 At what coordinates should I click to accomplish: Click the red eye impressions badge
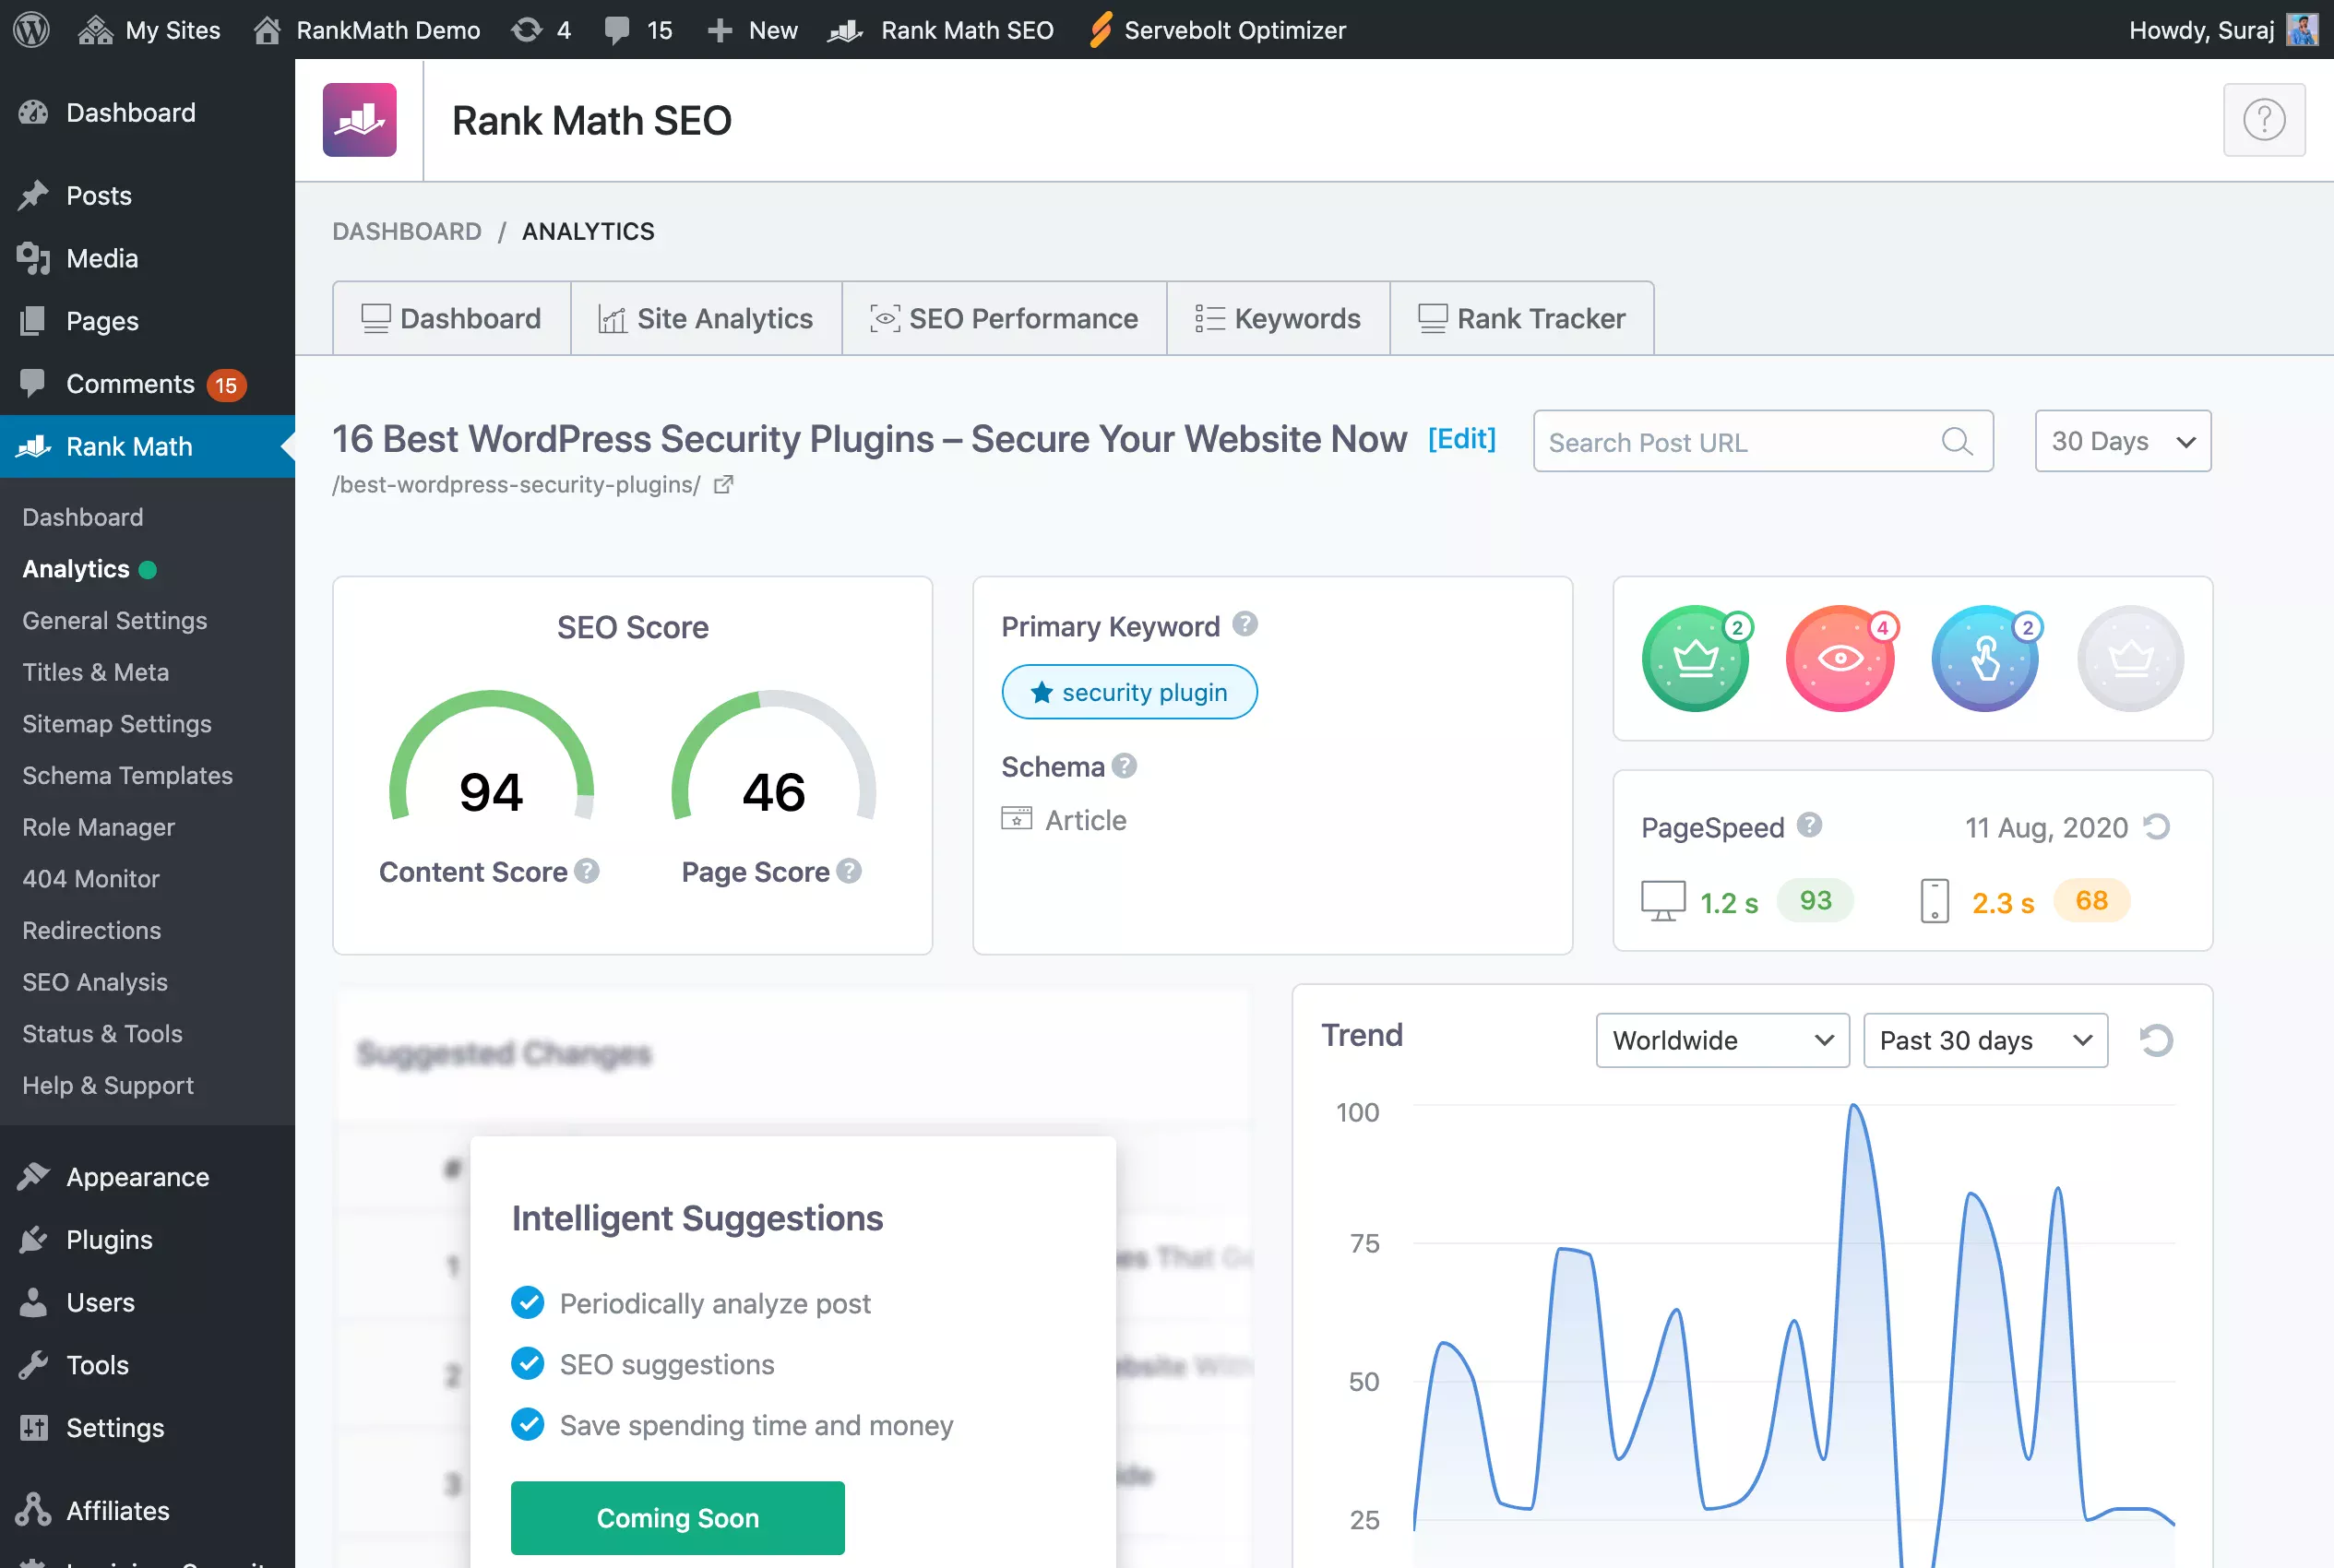tap(1840, 659)
